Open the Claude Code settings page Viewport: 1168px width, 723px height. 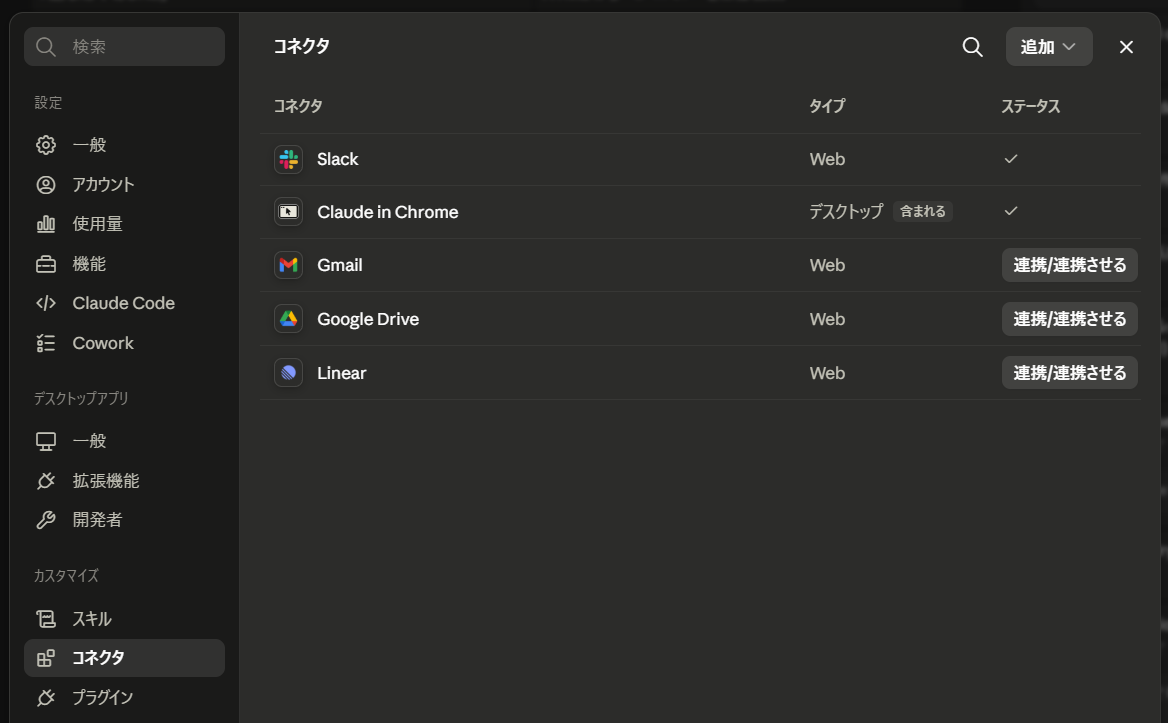[x=124, y=303]
